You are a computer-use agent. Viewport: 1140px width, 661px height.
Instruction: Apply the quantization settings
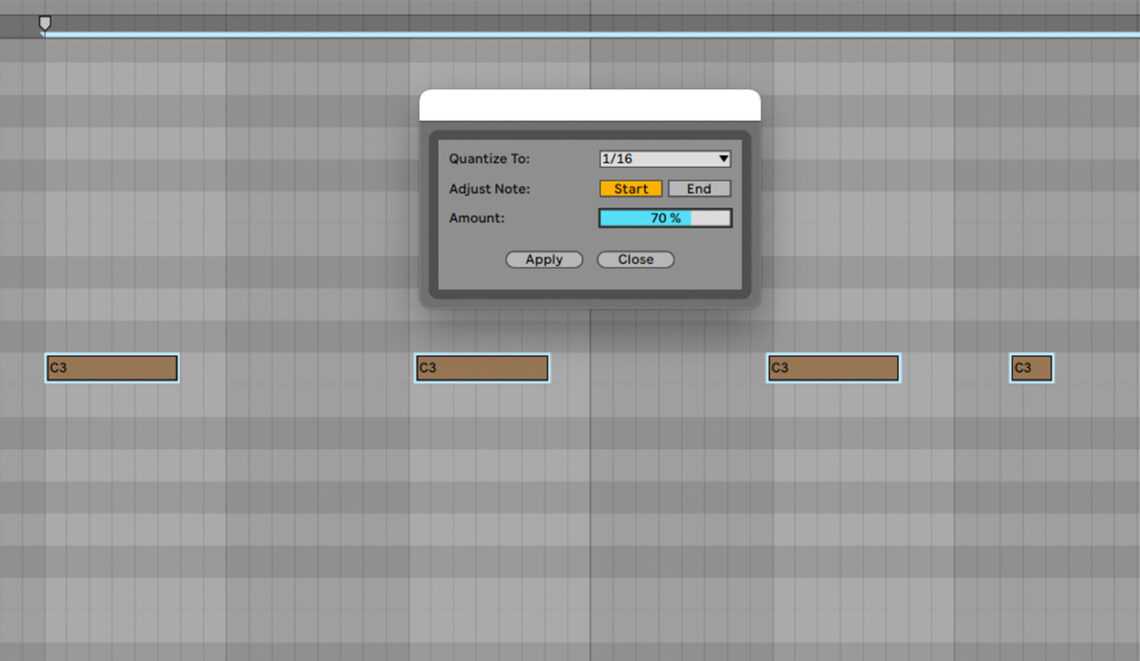point(543,259)
